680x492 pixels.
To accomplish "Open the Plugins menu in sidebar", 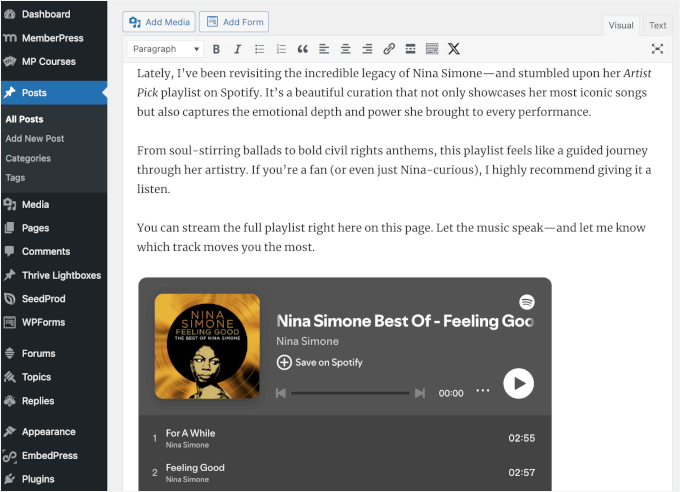I will point(38,479).
